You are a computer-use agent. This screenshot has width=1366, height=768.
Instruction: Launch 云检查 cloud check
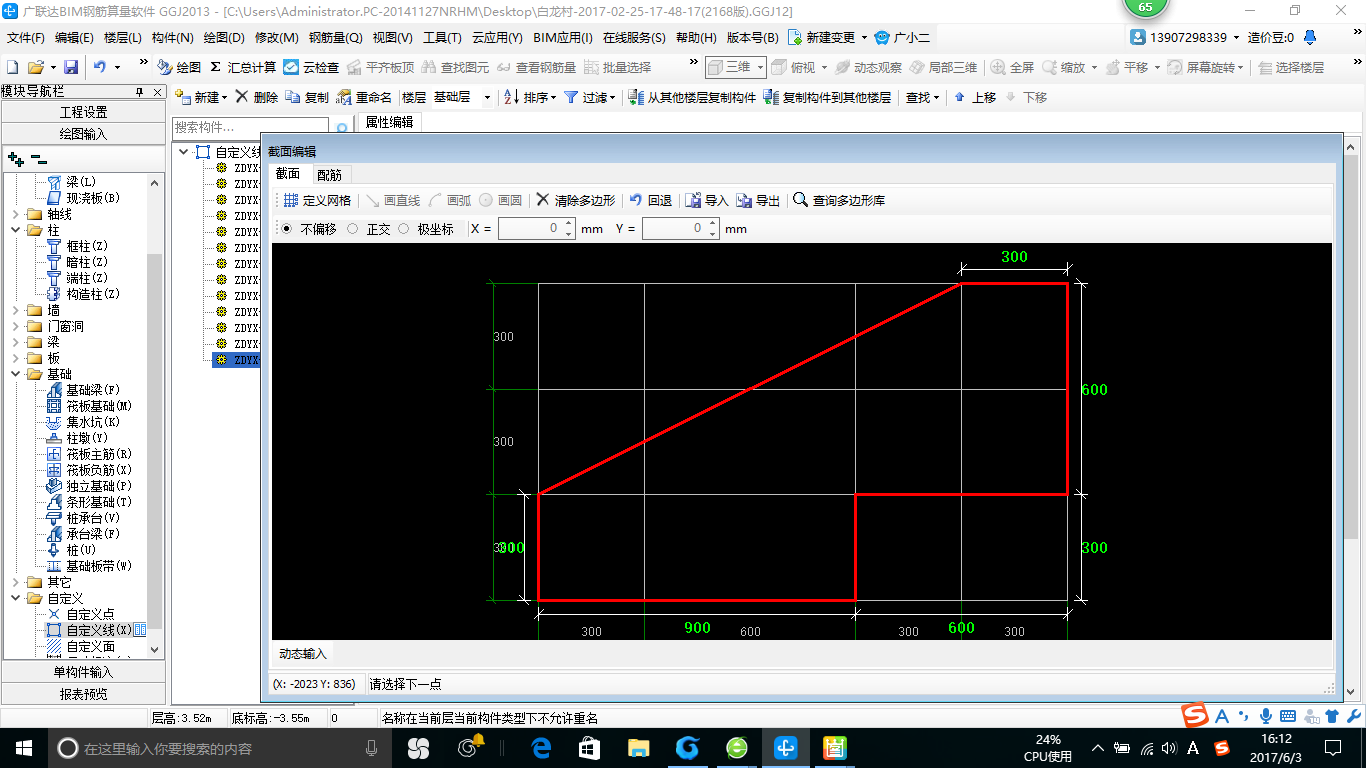tap(312, 67)
